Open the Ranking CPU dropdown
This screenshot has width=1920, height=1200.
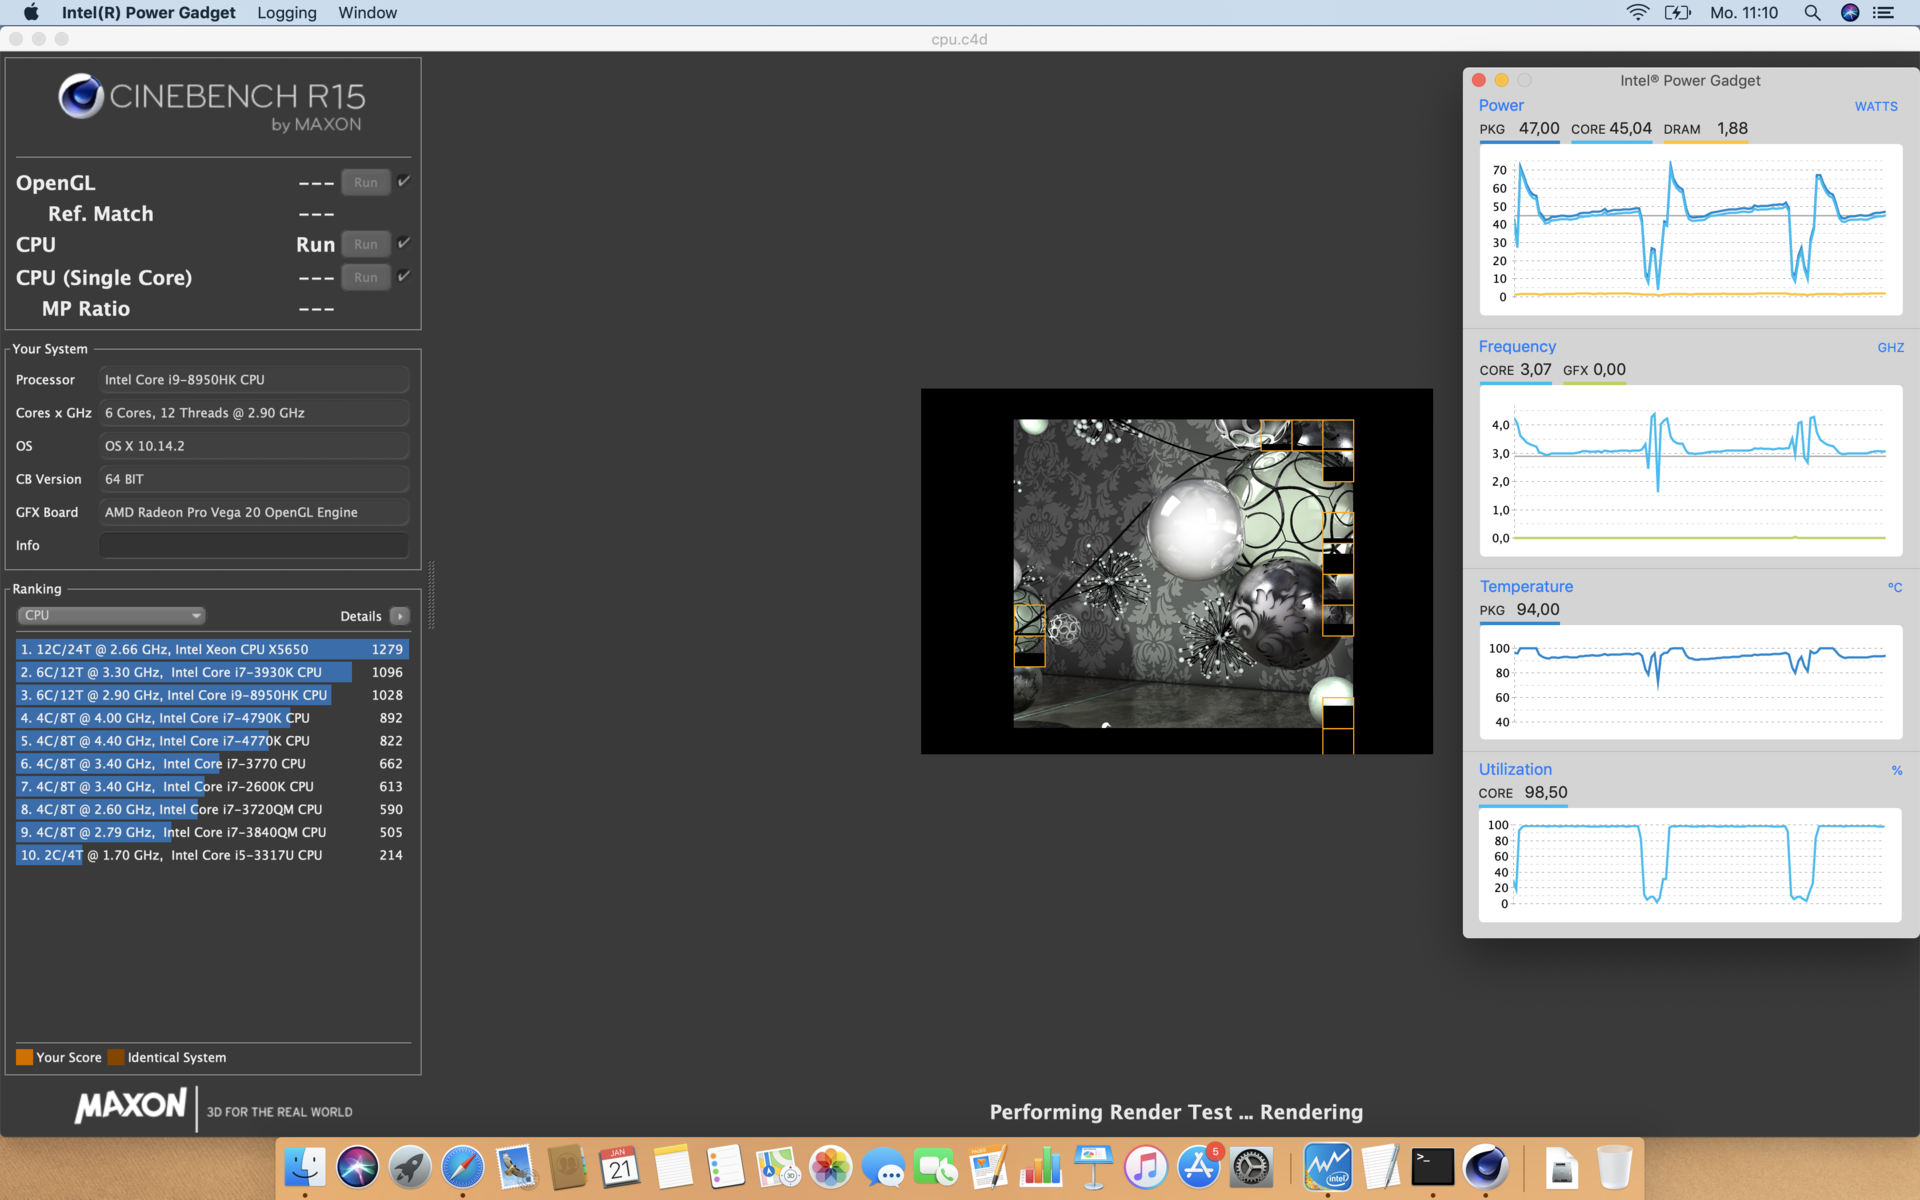(x=111, y=615)
